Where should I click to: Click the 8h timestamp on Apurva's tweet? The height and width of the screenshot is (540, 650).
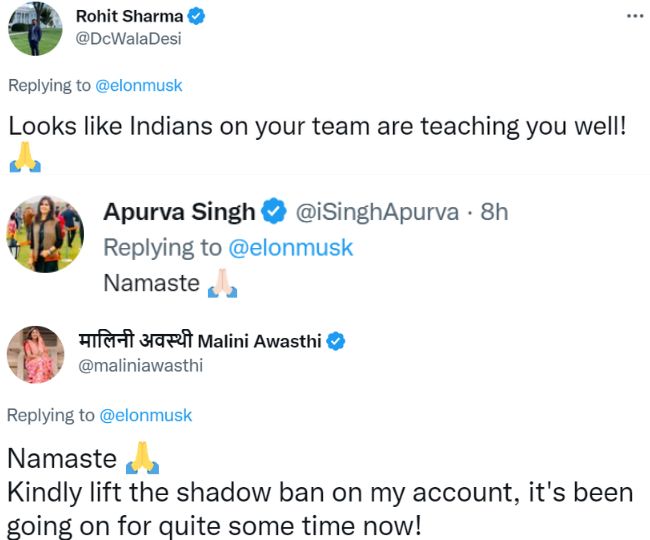click(x=493, y=212)
